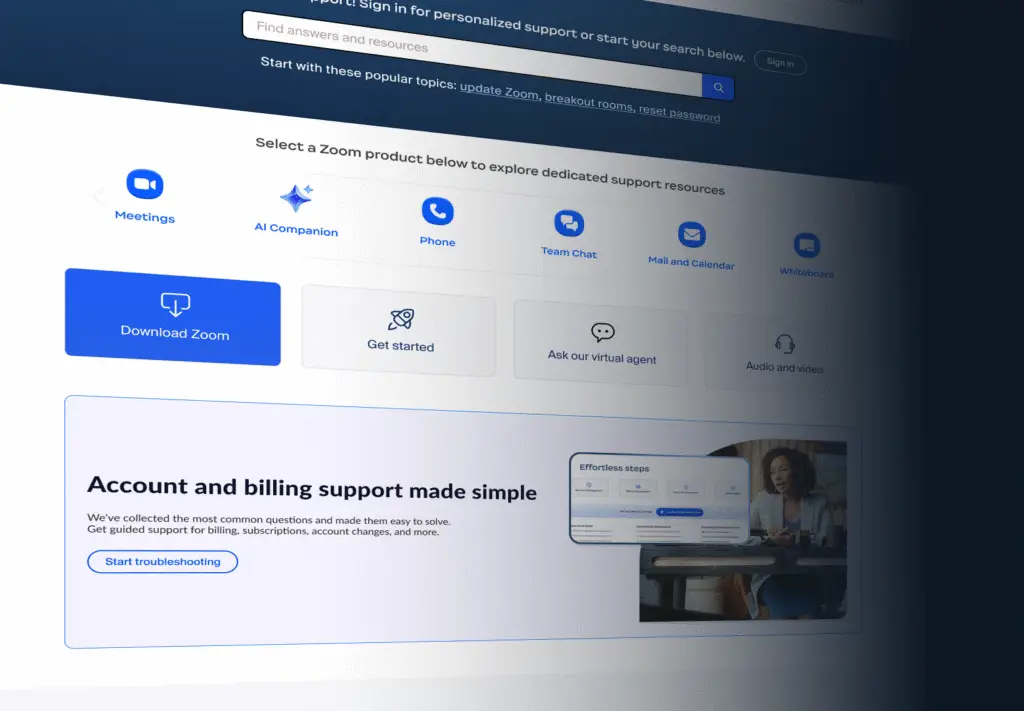Click the headset icon above Audio and video

coord(785,343)
